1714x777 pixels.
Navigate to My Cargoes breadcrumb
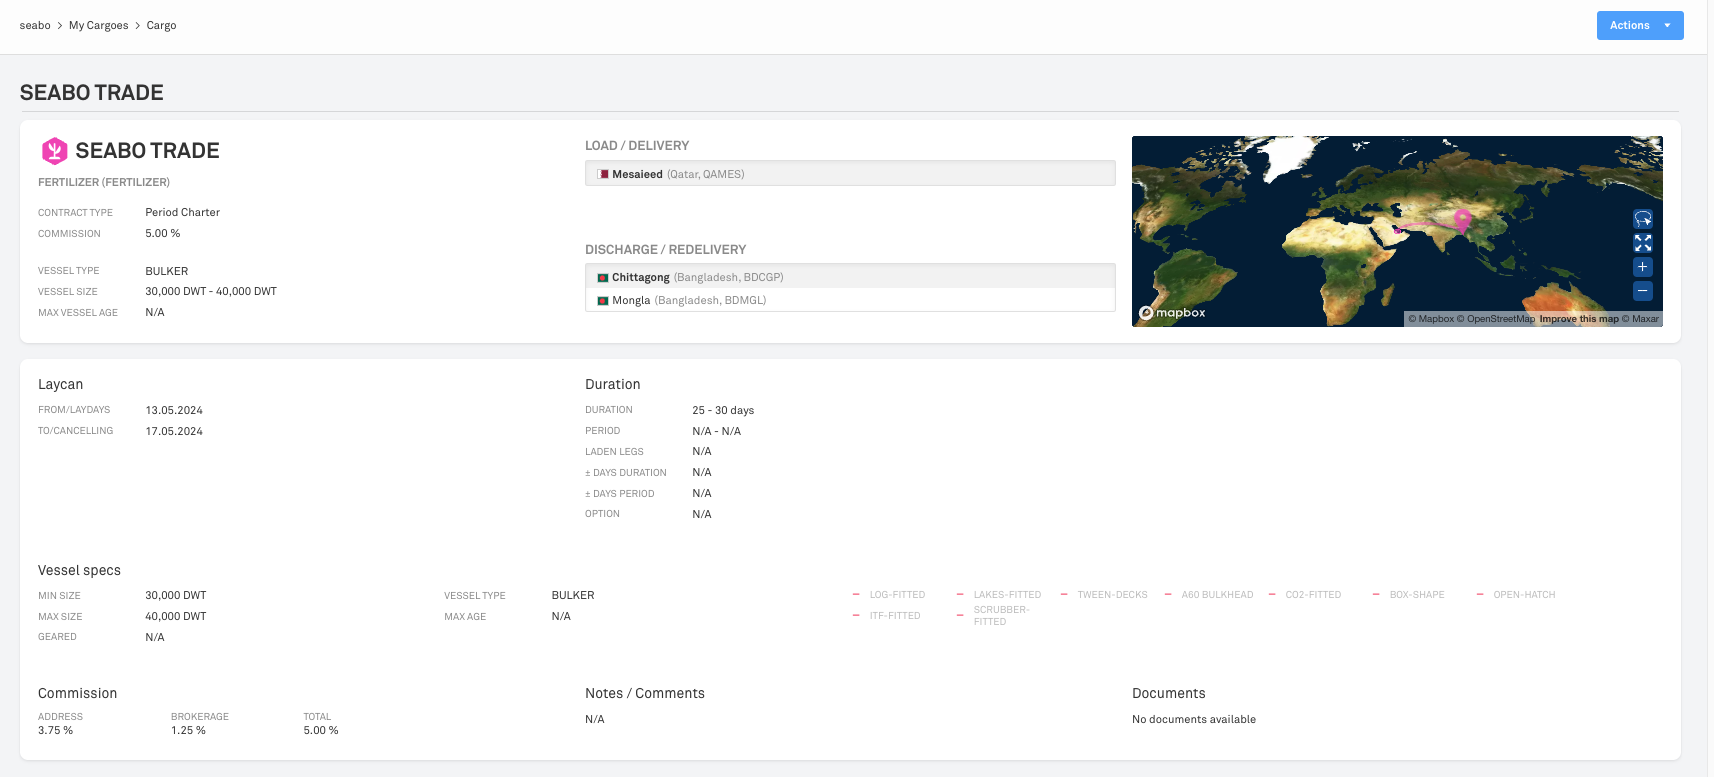pyautogui.click(x=98, y=26)
